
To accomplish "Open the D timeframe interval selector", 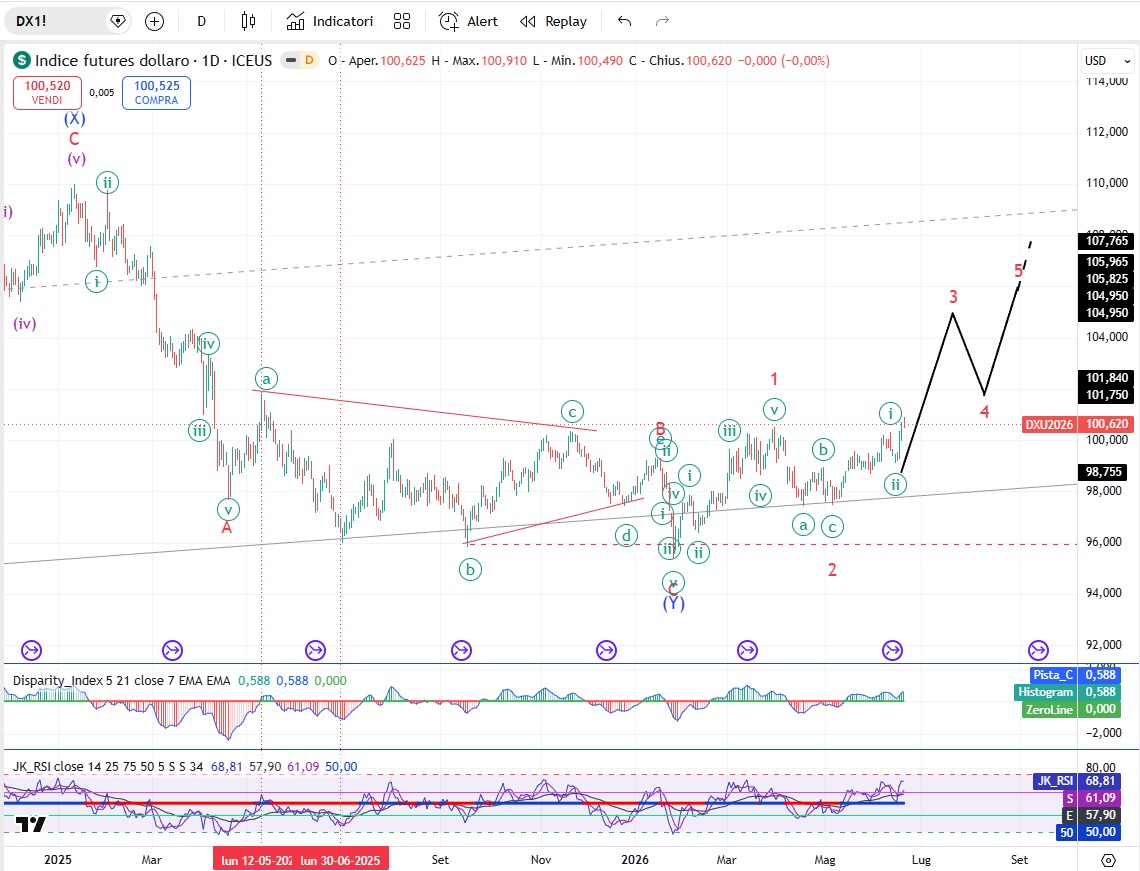I will pyautogui.click(x=201, y=22).
